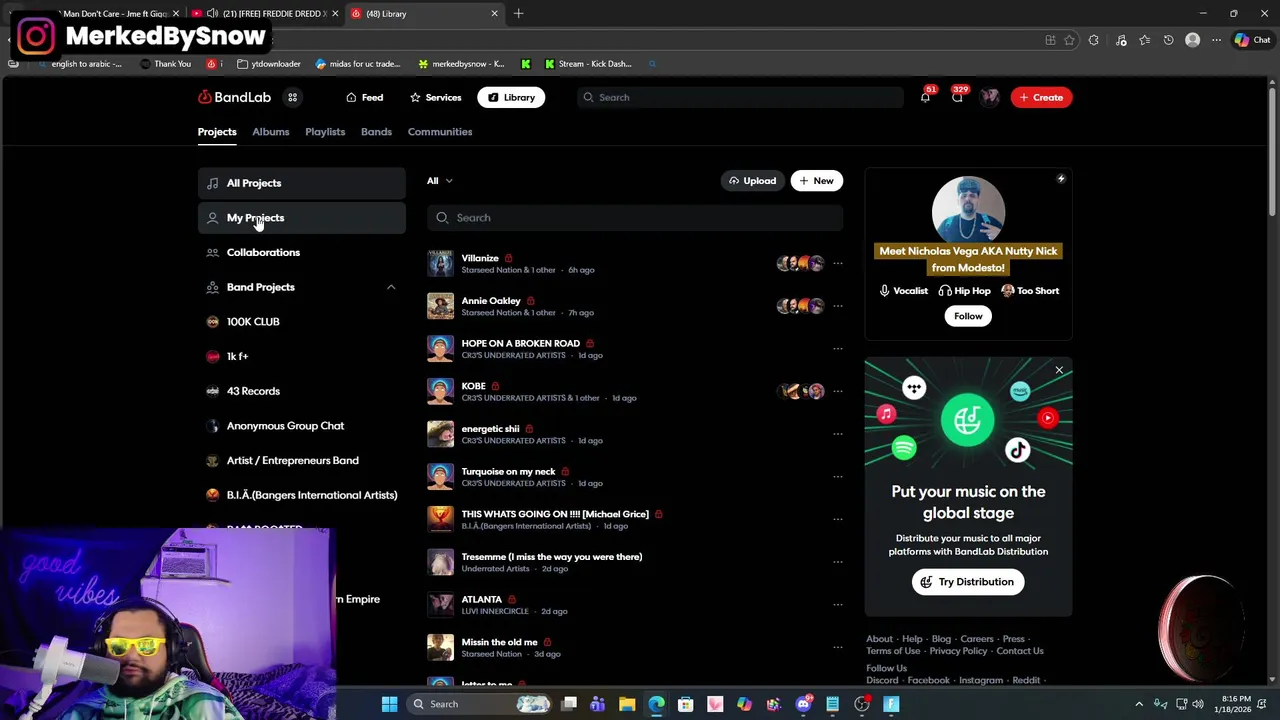This screenshot has height=720, width=1280.
Task: Open the lightning icon on suggested artist card
Action: tap(1061, 179)
